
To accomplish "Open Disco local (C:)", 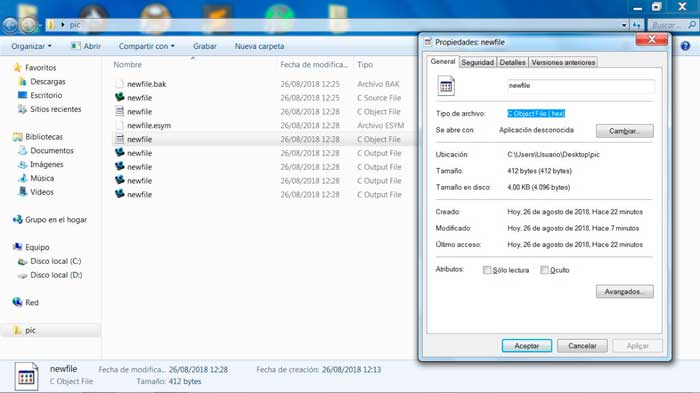I will click(55, 261).
